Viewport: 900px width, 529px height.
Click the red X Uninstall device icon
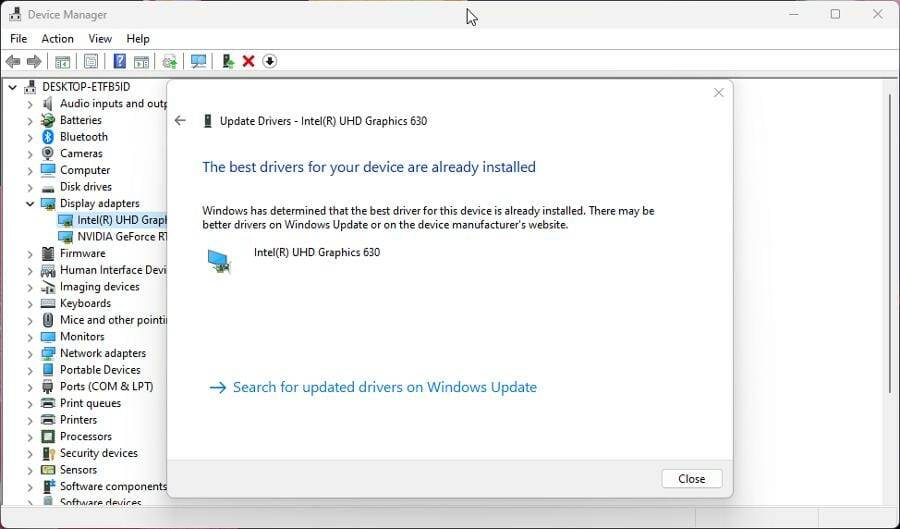[x=249, y=61]
